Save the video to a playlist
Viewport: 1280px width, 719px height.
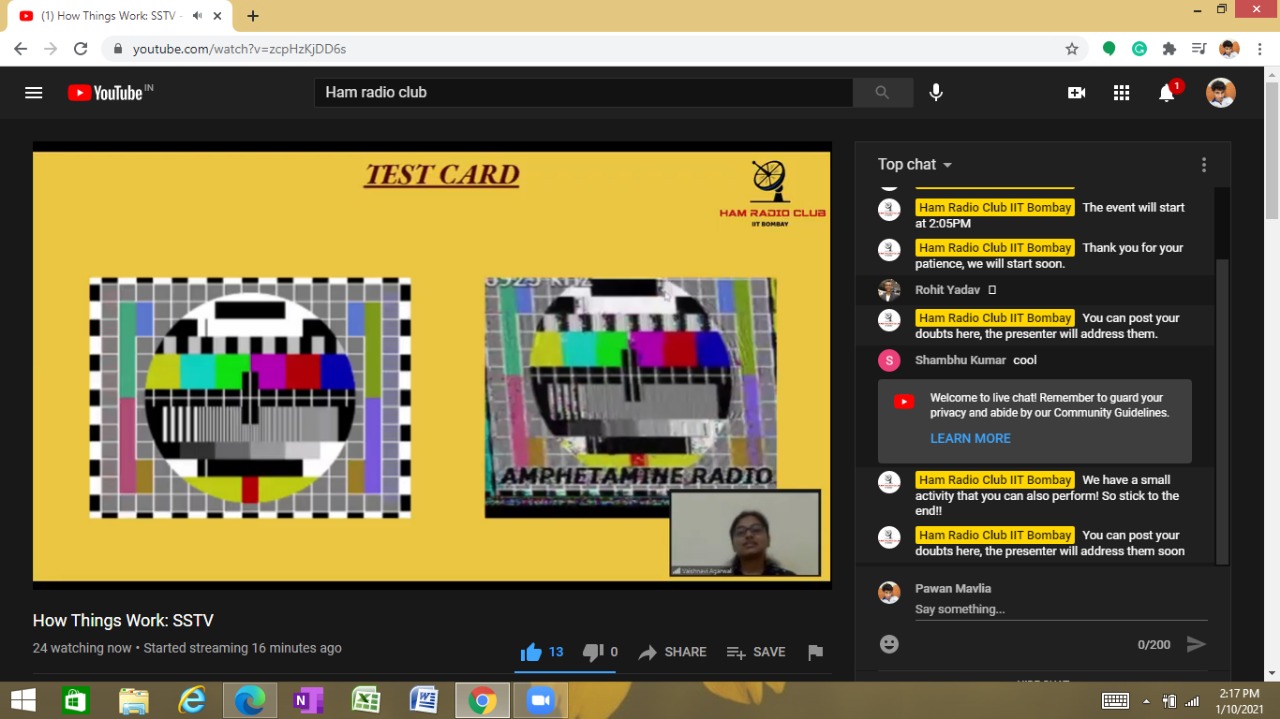coord(756,652)
